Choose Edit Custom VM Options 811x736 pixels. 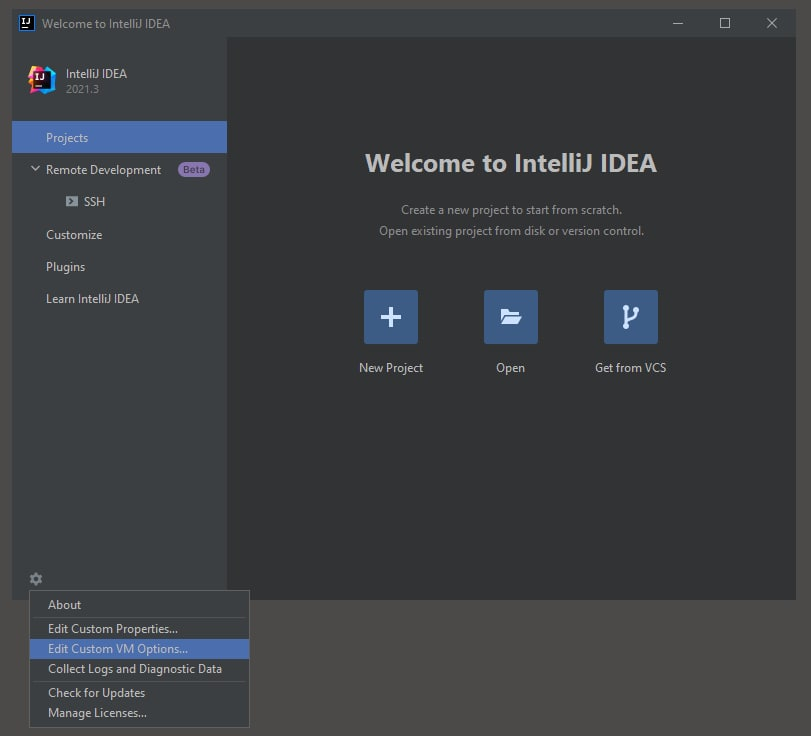point(118,649)
